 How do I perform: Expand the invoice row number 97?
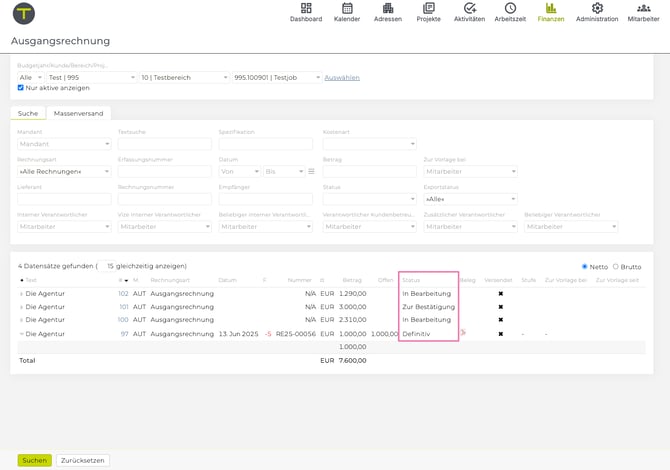pos(22,334)
